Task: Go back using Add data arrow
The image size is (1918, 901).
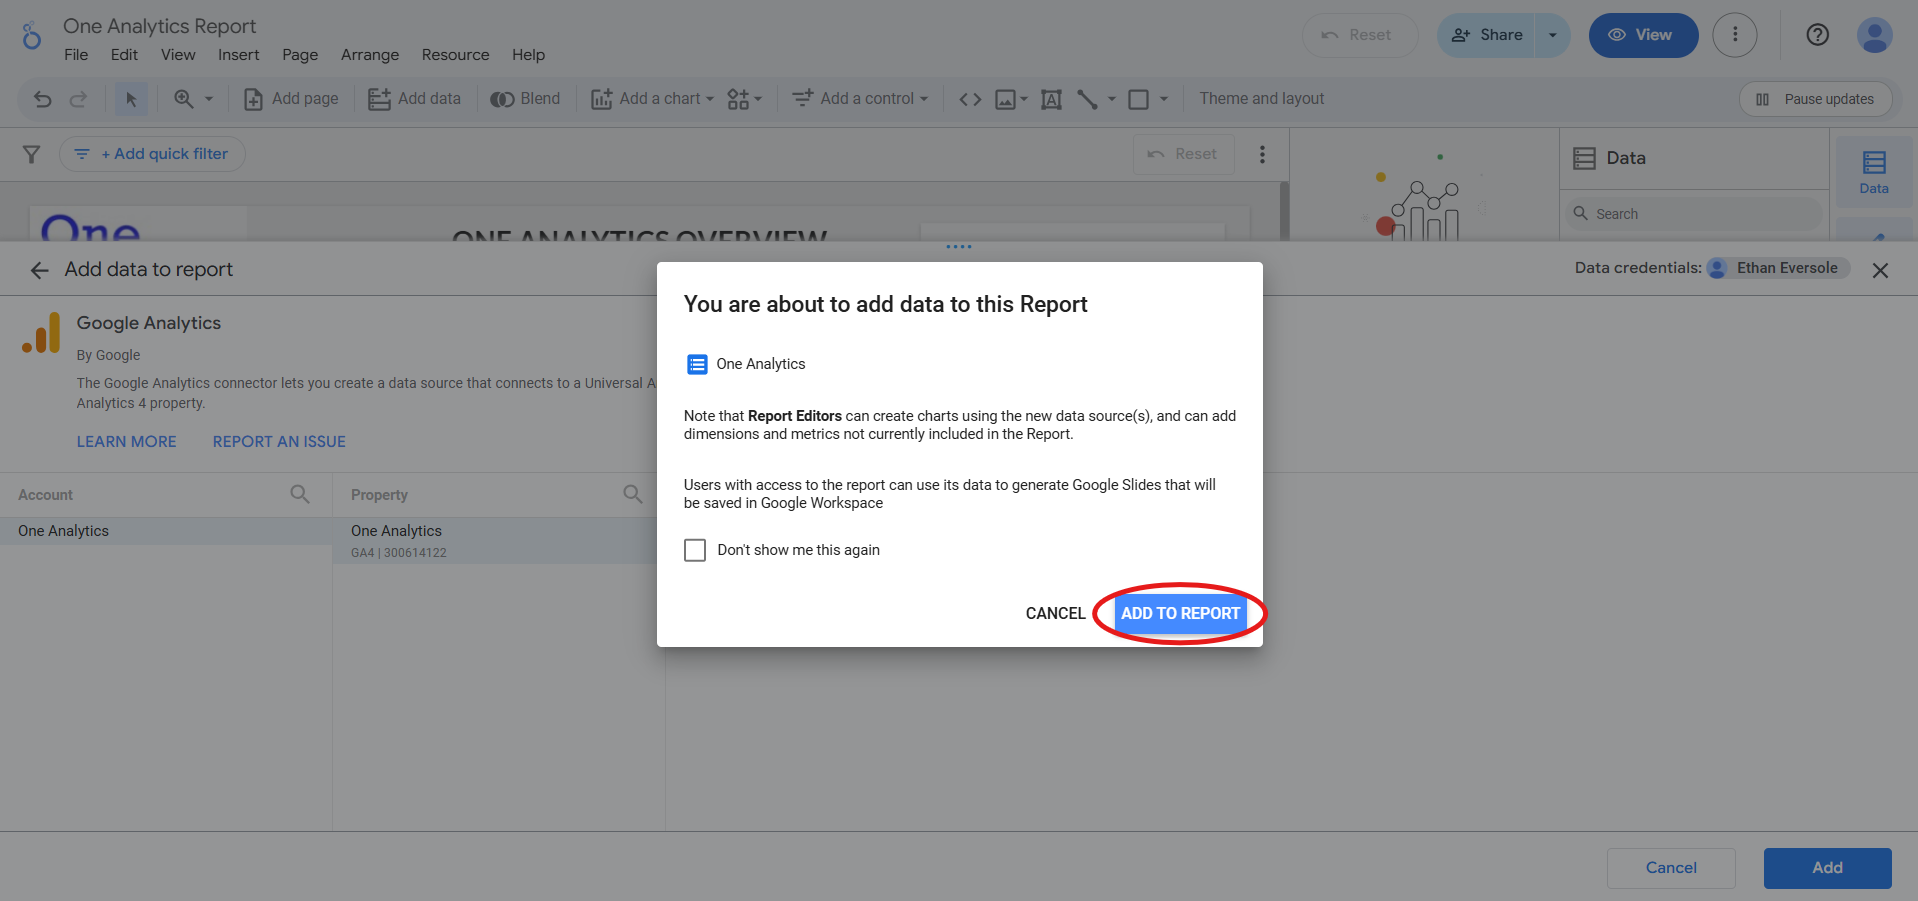Action: coord(39,270)
